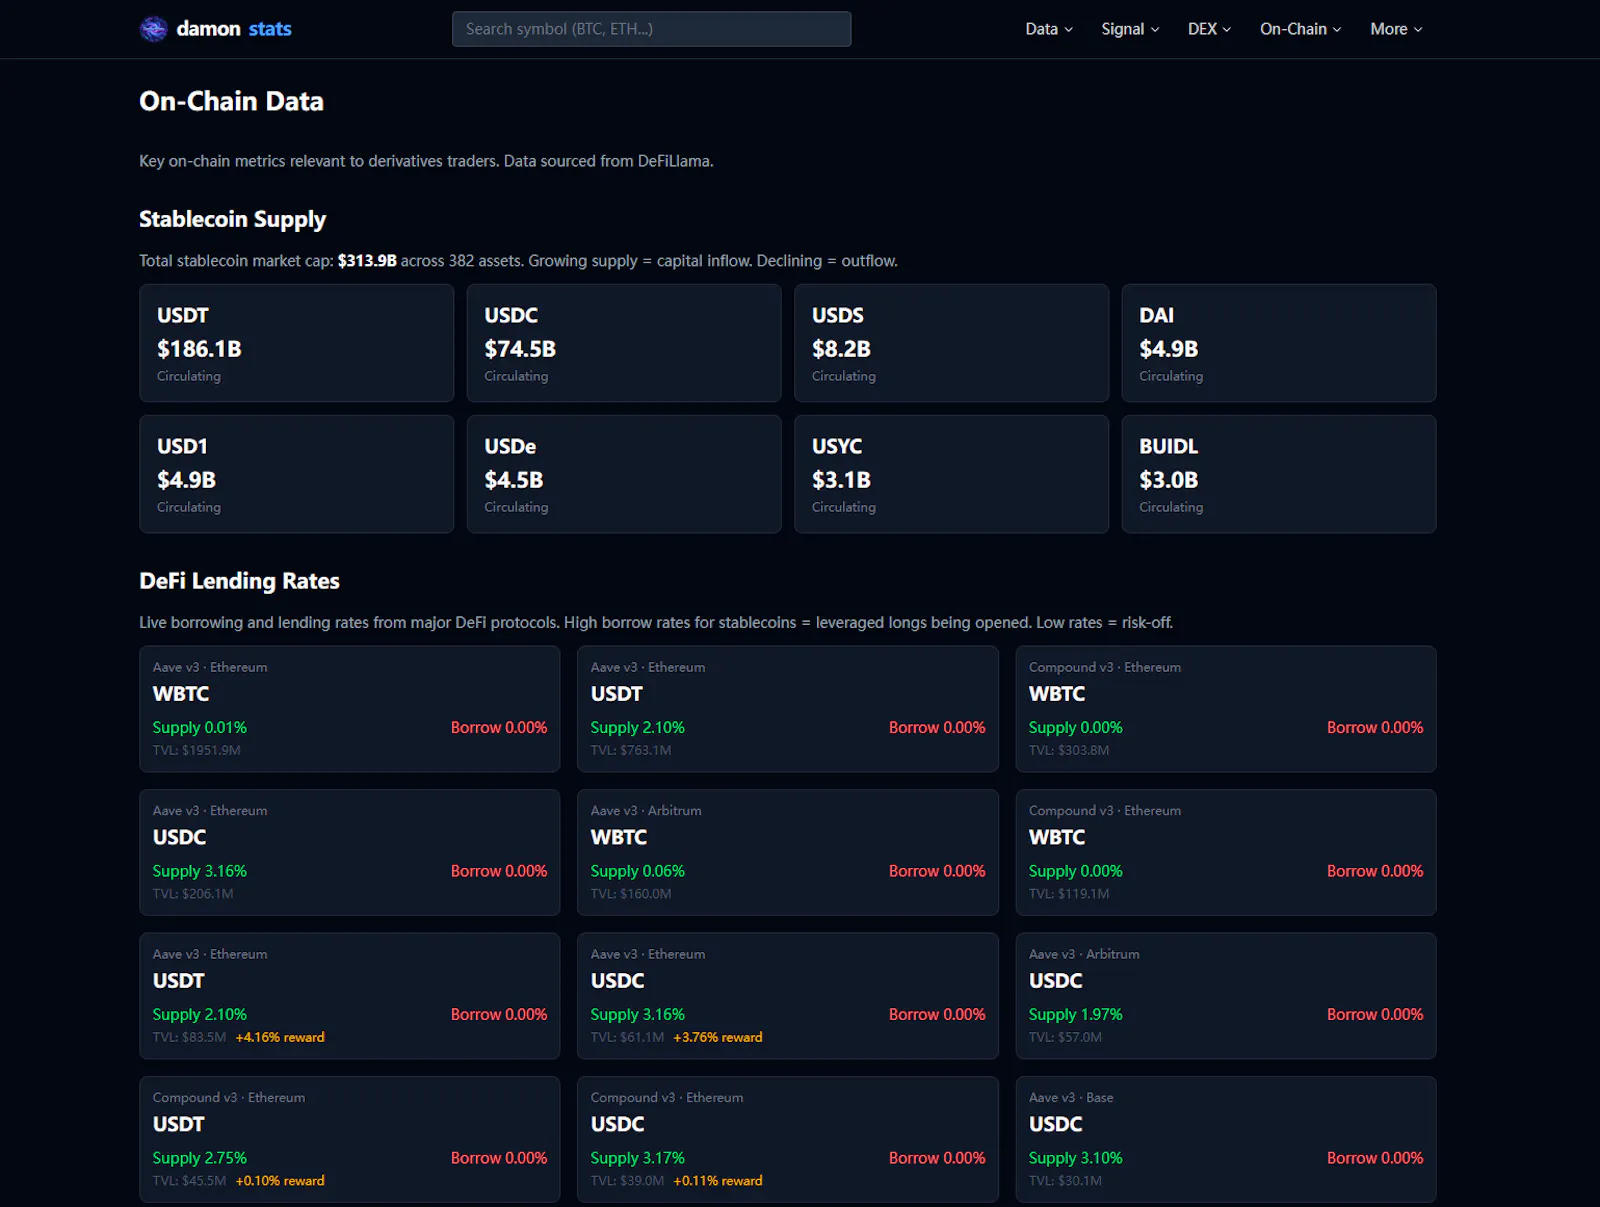The height and width of the screenshot is (1207, 1600).
Task: Click WBTC in the TVL $119.1M card
Action: tap(1057, 838)
